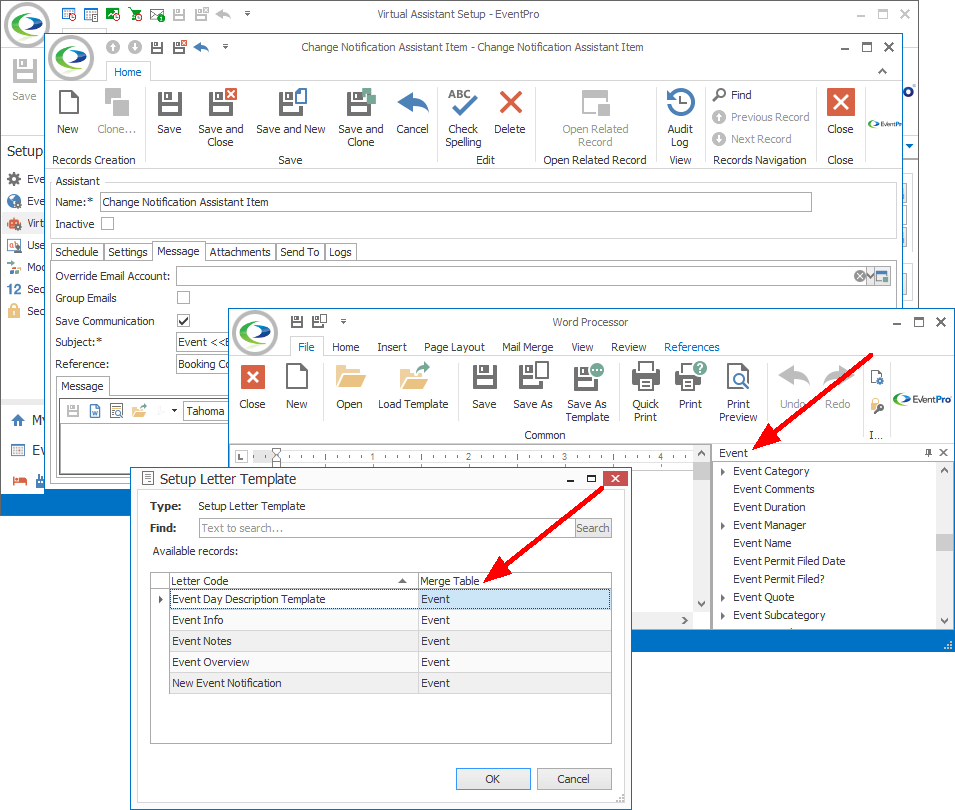955x810 pixels.
Task: Click the Merge Table column header
Action: (515, 581)
